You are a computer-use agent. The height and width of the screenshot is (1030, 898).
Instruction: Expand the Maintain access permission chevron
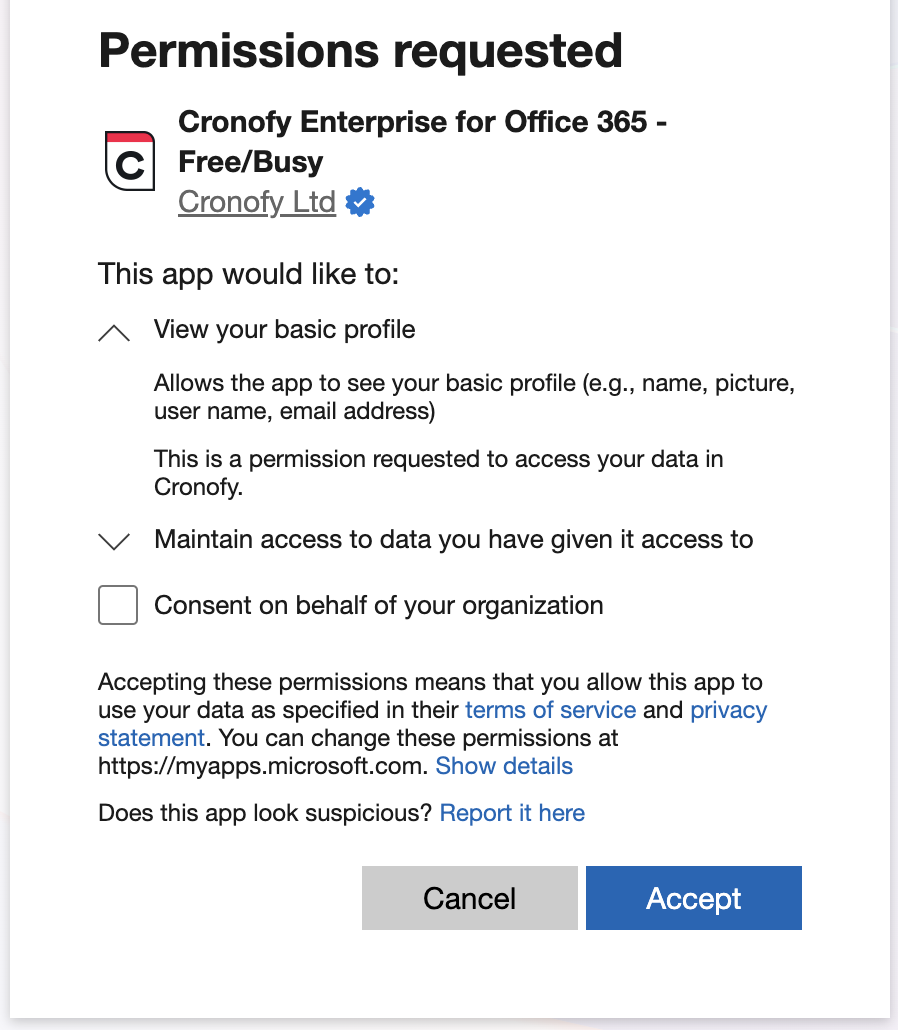[115, 542]
